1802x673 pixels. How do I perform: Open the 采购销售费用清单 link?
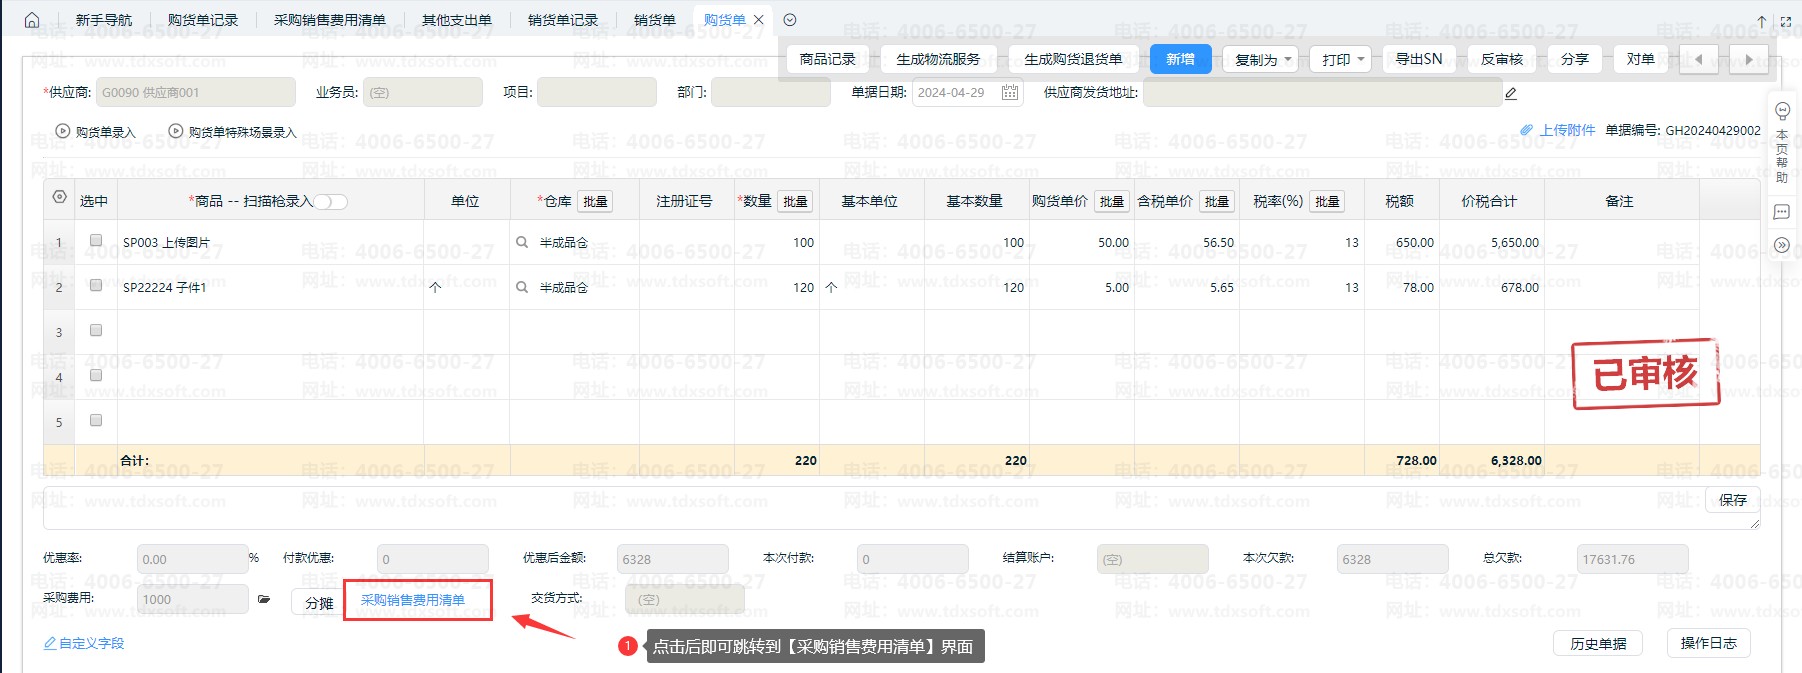pyautogui.click(x=413, y=600)
